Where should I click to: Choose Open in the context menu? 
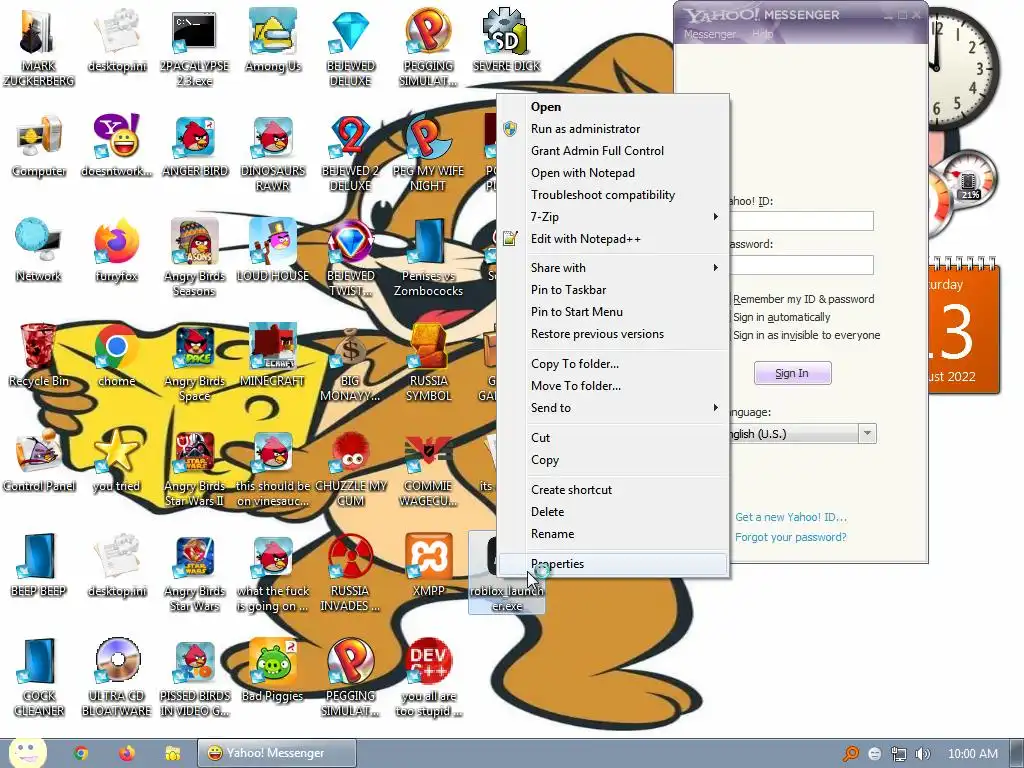point(613,106)
